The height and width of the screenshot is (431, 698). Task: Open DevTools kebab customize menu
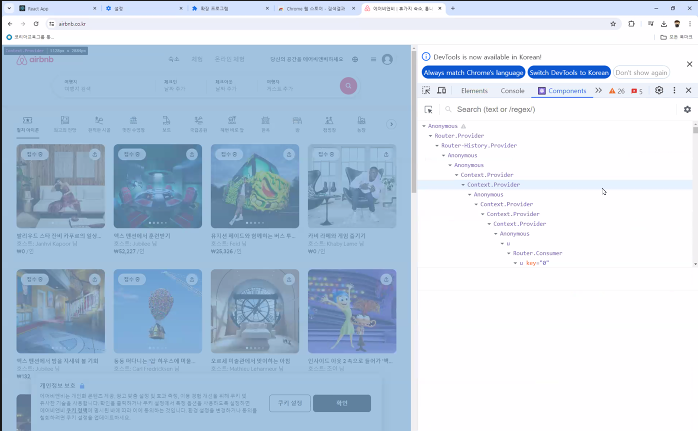tap(674, 90)
